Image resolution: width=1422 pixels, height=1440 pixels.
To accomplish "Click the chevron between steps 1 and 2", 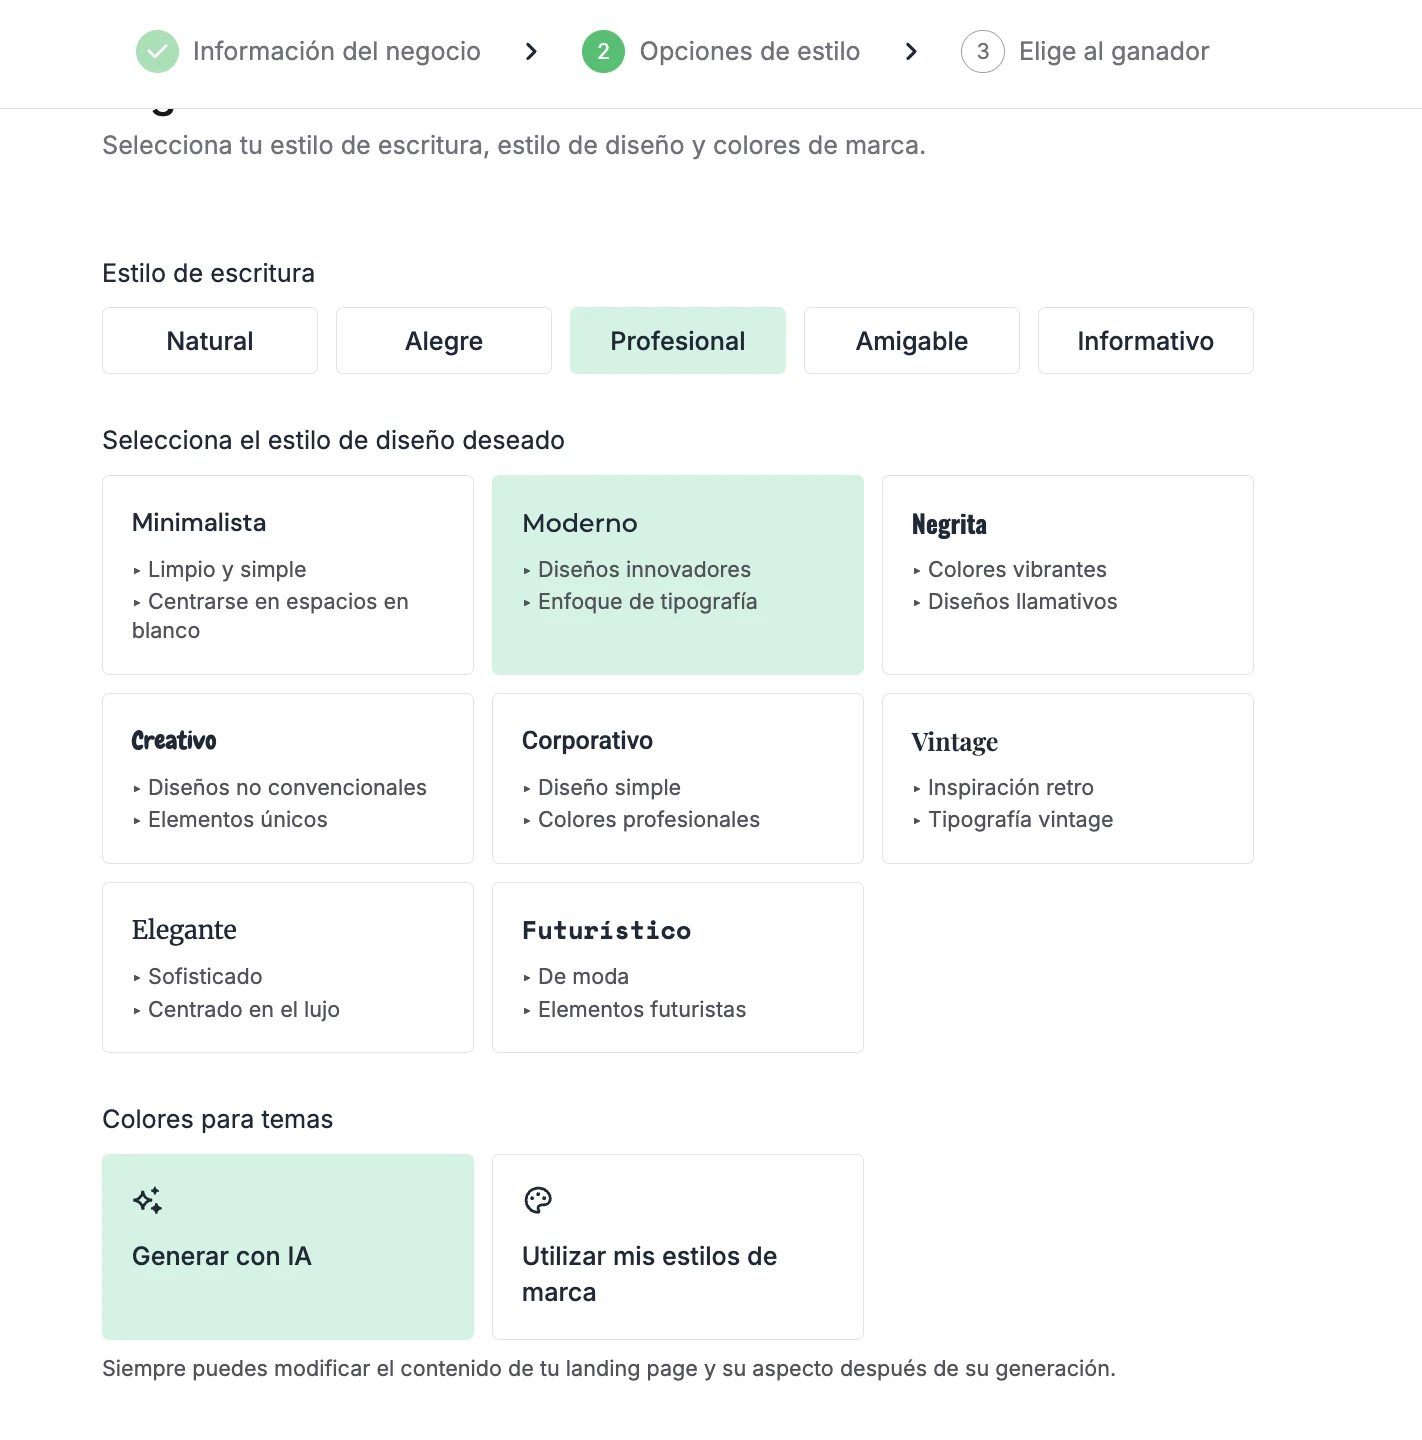I will (x=531, y=51).
